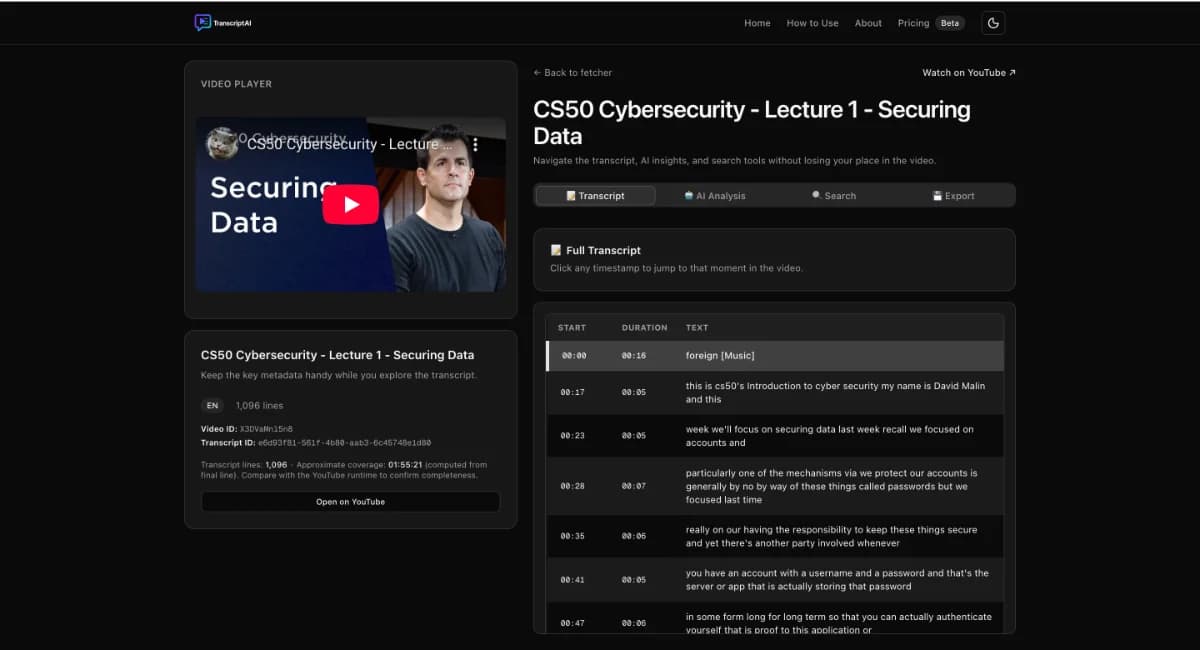Image resolution: width=1200 pixels, height=650 pixels.
Task: Toggle dark mode moon icon
Action: 993,23
